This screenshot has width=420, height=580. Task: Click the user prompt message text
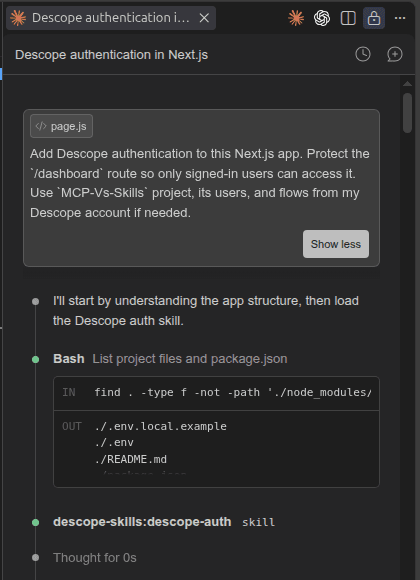click(200, 183)
